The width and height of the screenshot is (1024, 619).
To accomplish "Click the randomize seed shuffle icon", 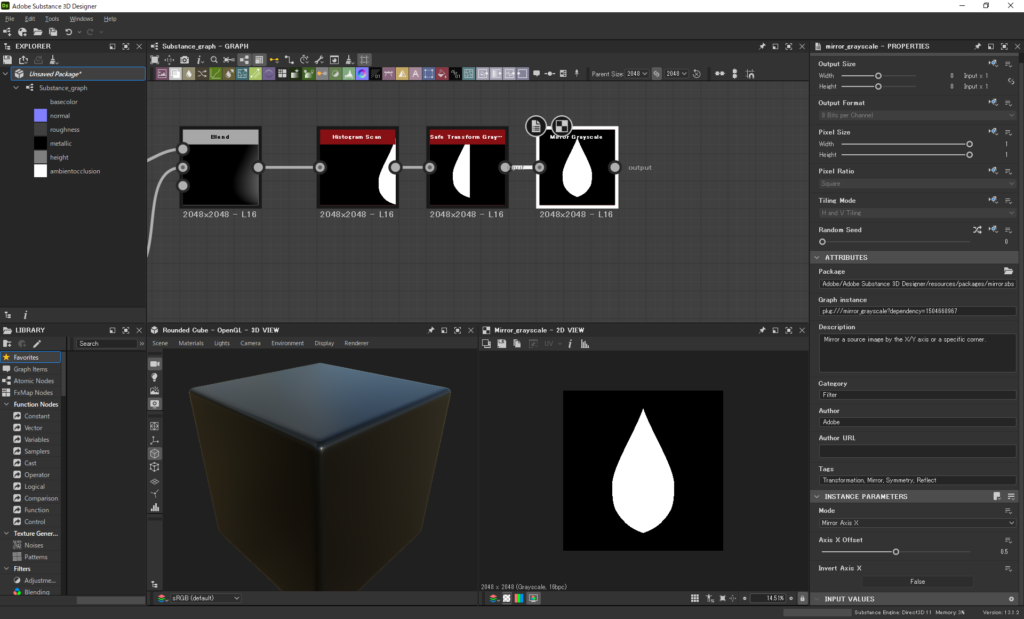I will point(977,230).
